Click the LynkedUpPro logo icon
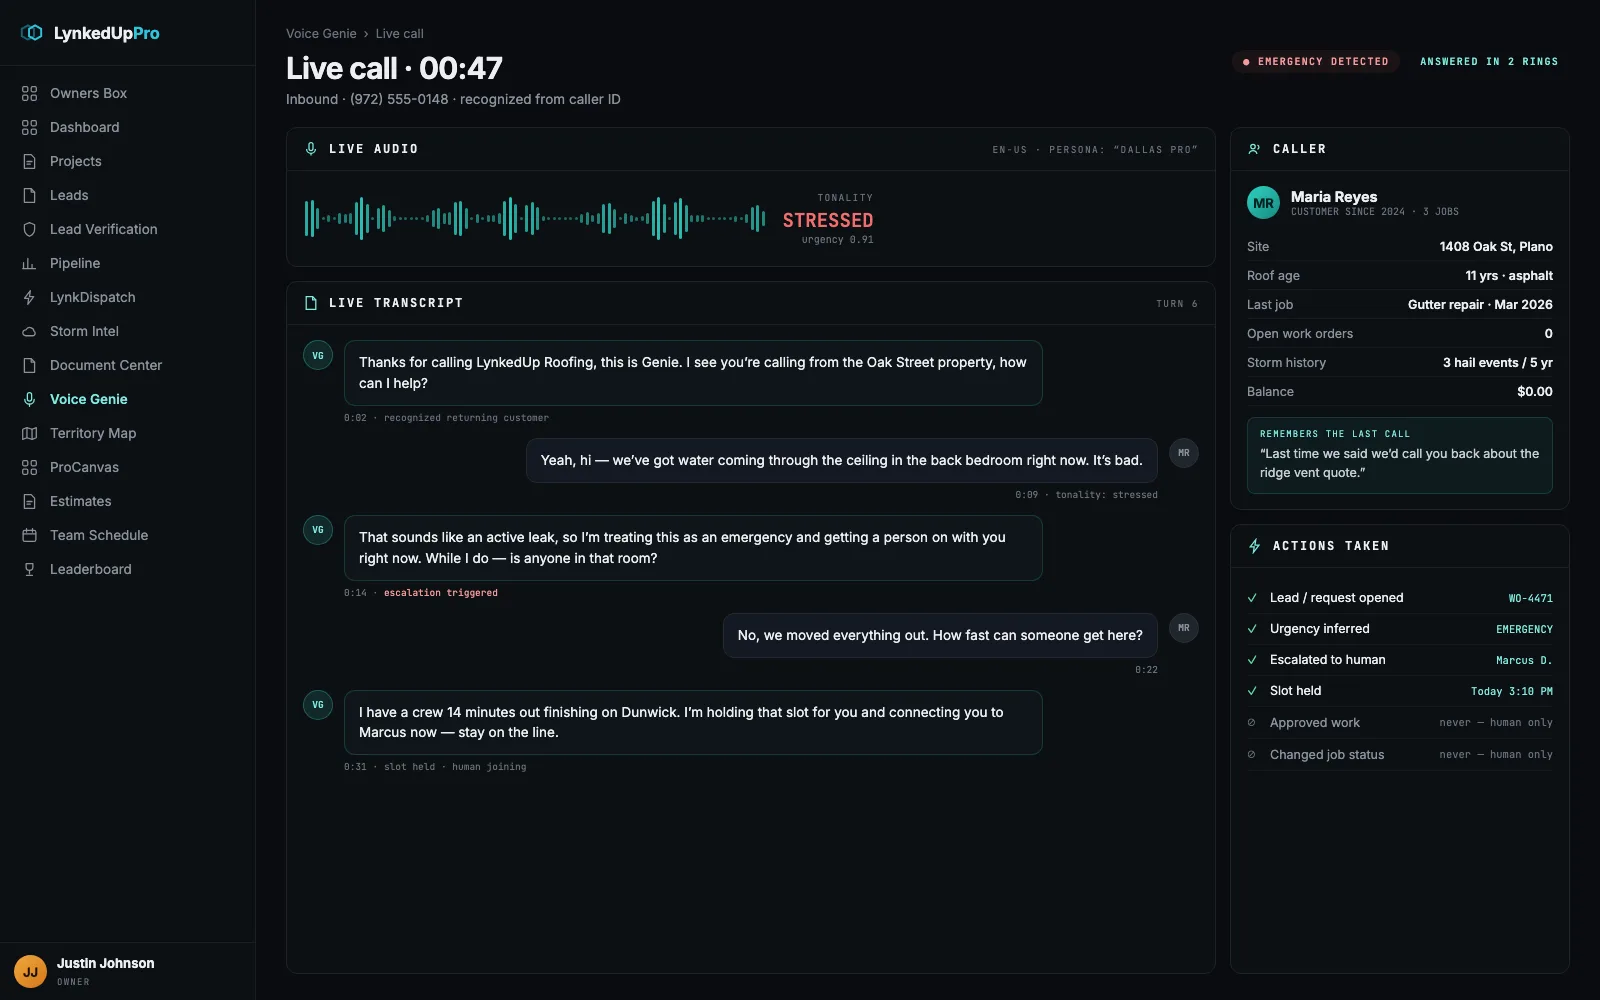1600x1000 pixels. (x=32, y=33)
